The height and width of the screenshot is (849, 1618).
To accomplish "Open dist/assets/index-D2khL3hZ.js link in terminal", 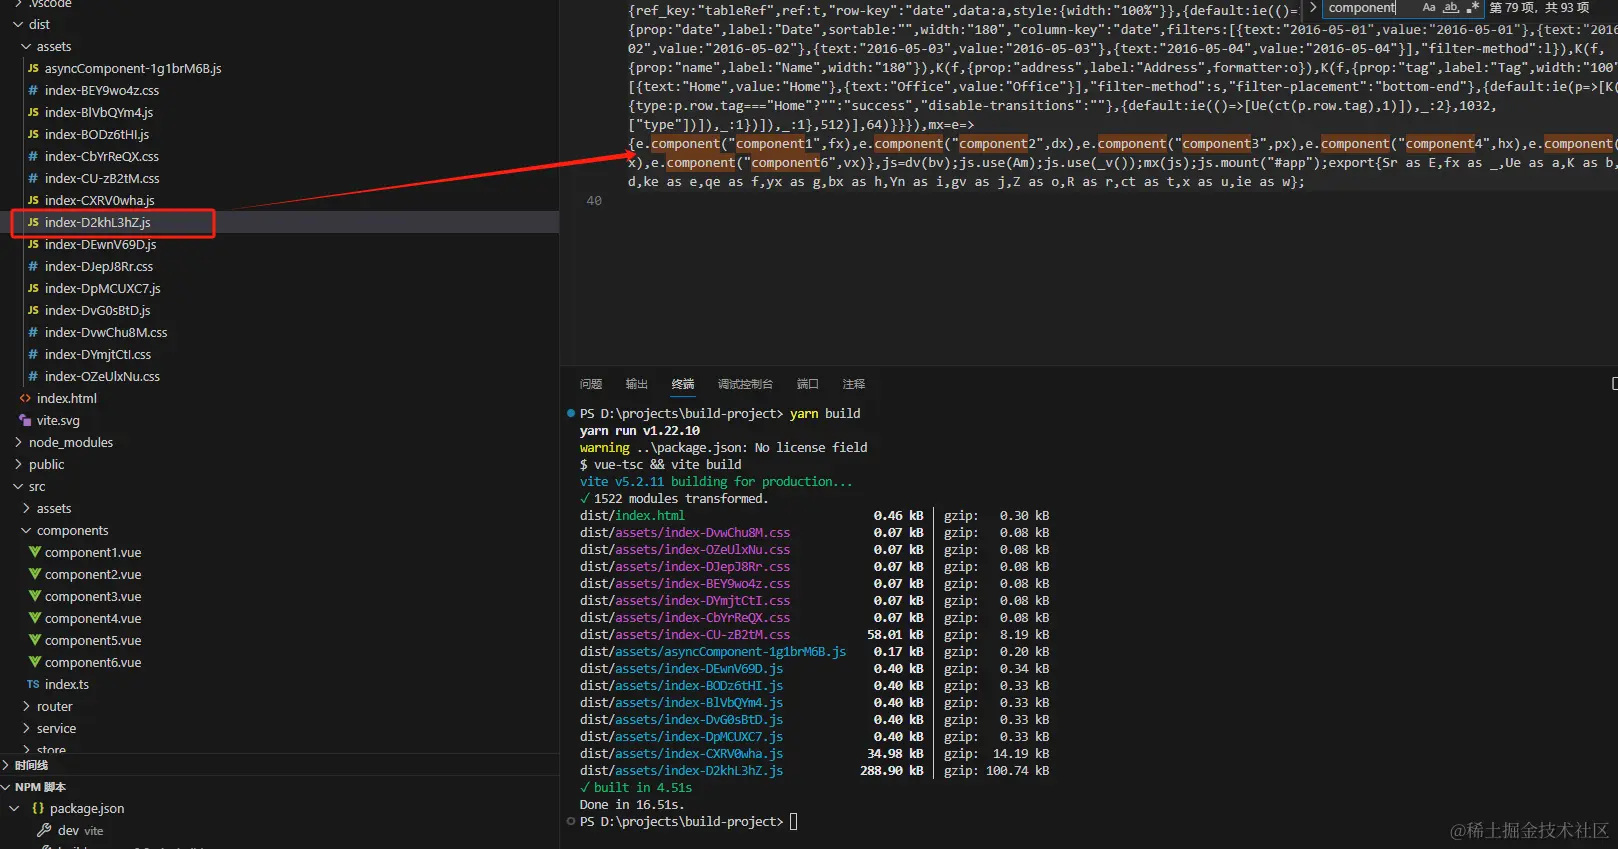I will click(x=681, y=771).
